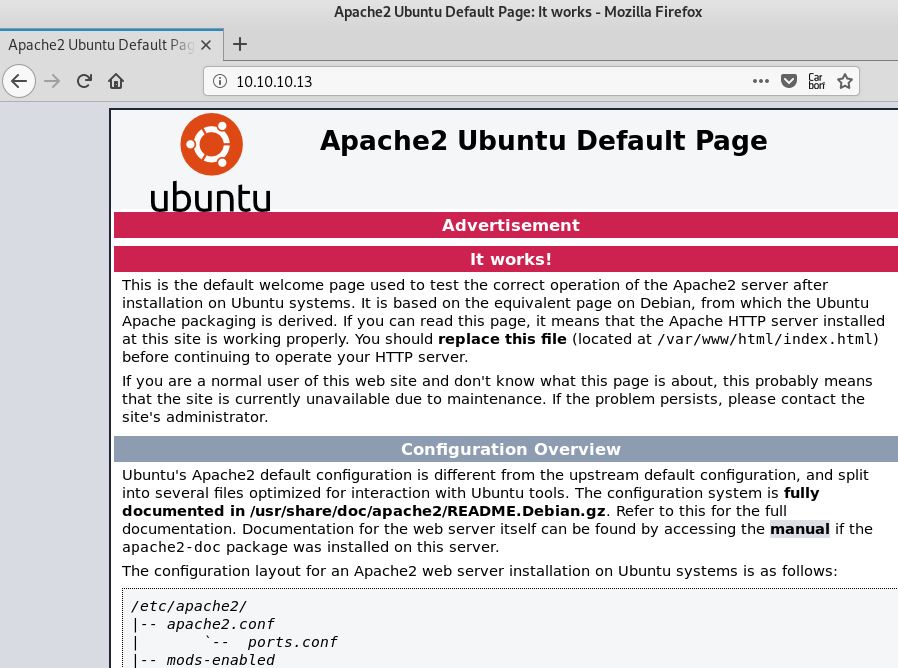Viewport: 898px width, 668px height.
Task: Save page to Pocket
Action: coord(789,81)
